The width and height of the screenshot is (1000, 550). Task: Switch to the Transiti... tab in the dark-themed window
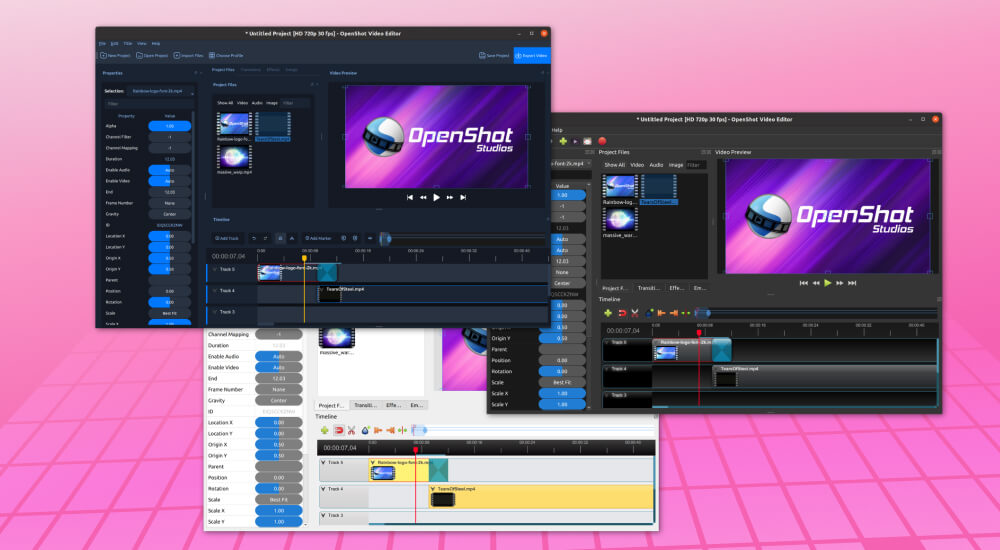click(649, 288)
